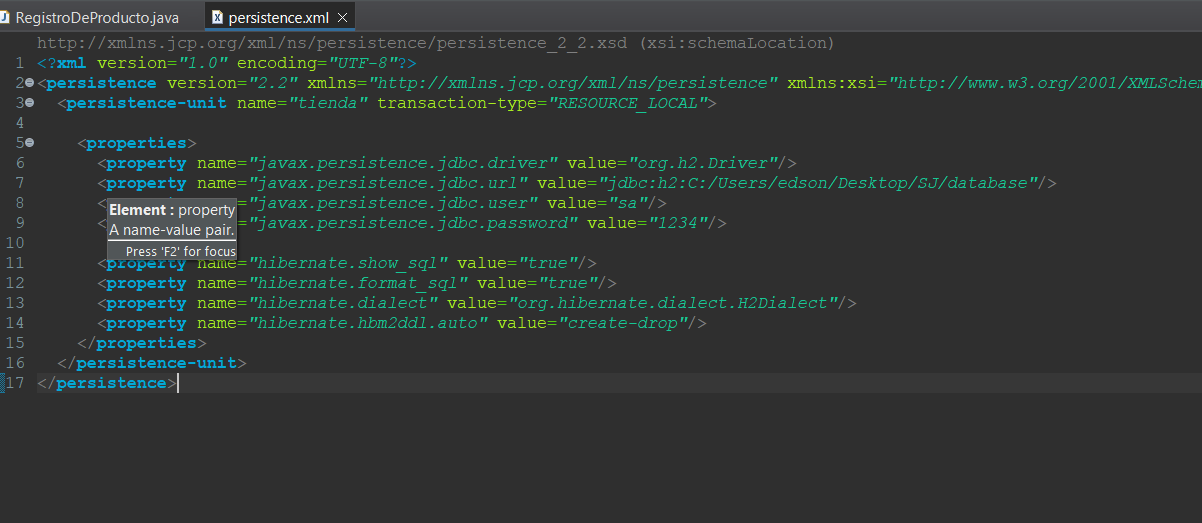Click the "hibernate.hbm2ddl.auto" name value

click(x=368, y=323)
